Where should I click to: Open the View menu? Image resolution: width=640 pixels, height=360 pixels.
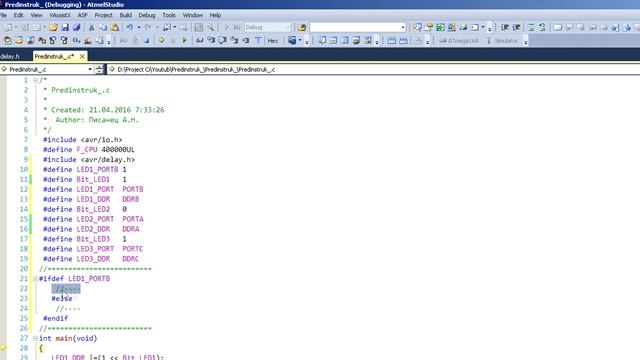[x=36, y=15]
